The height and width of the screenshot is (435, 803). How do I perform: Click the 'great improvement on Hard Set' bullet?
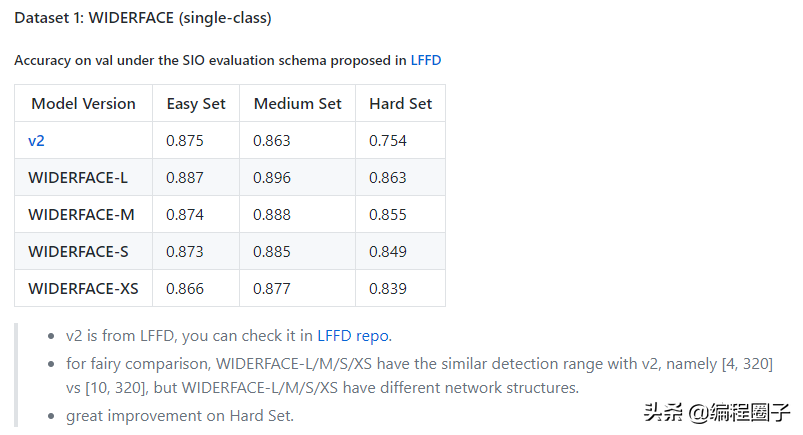click(x=180, y=415)
